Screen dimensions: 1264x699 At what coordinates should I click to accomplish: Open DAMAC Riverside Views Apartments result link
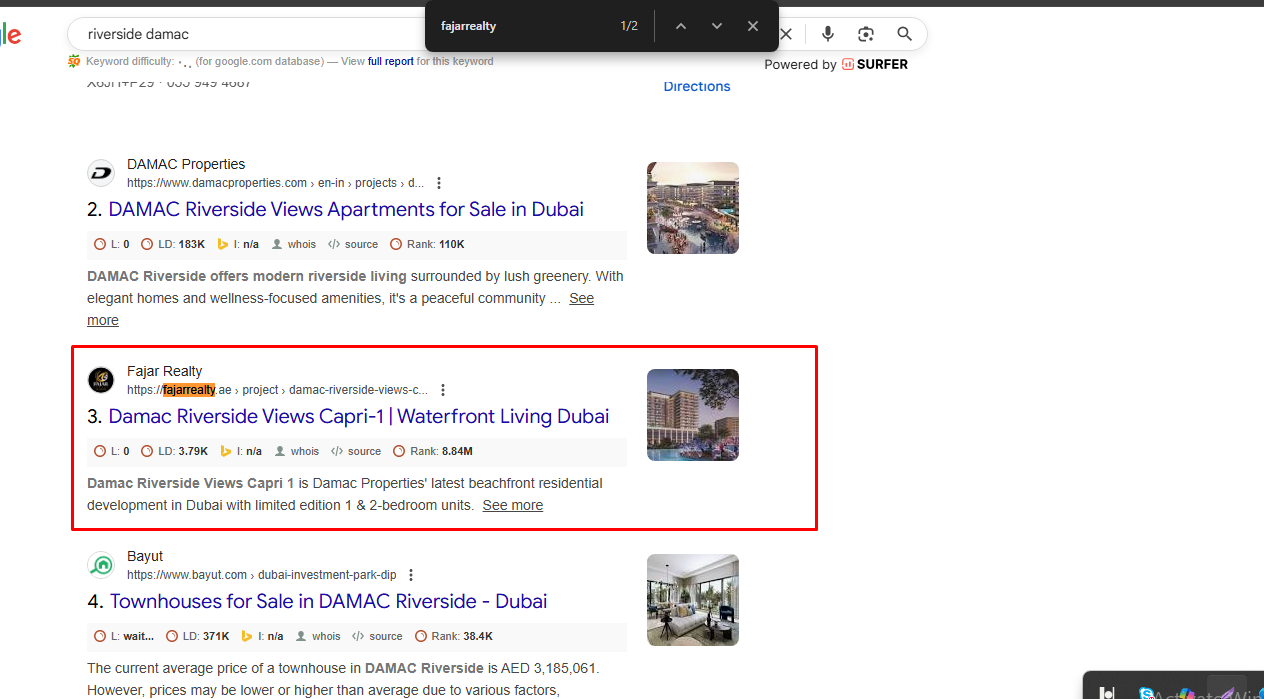[x=345, y=209]
